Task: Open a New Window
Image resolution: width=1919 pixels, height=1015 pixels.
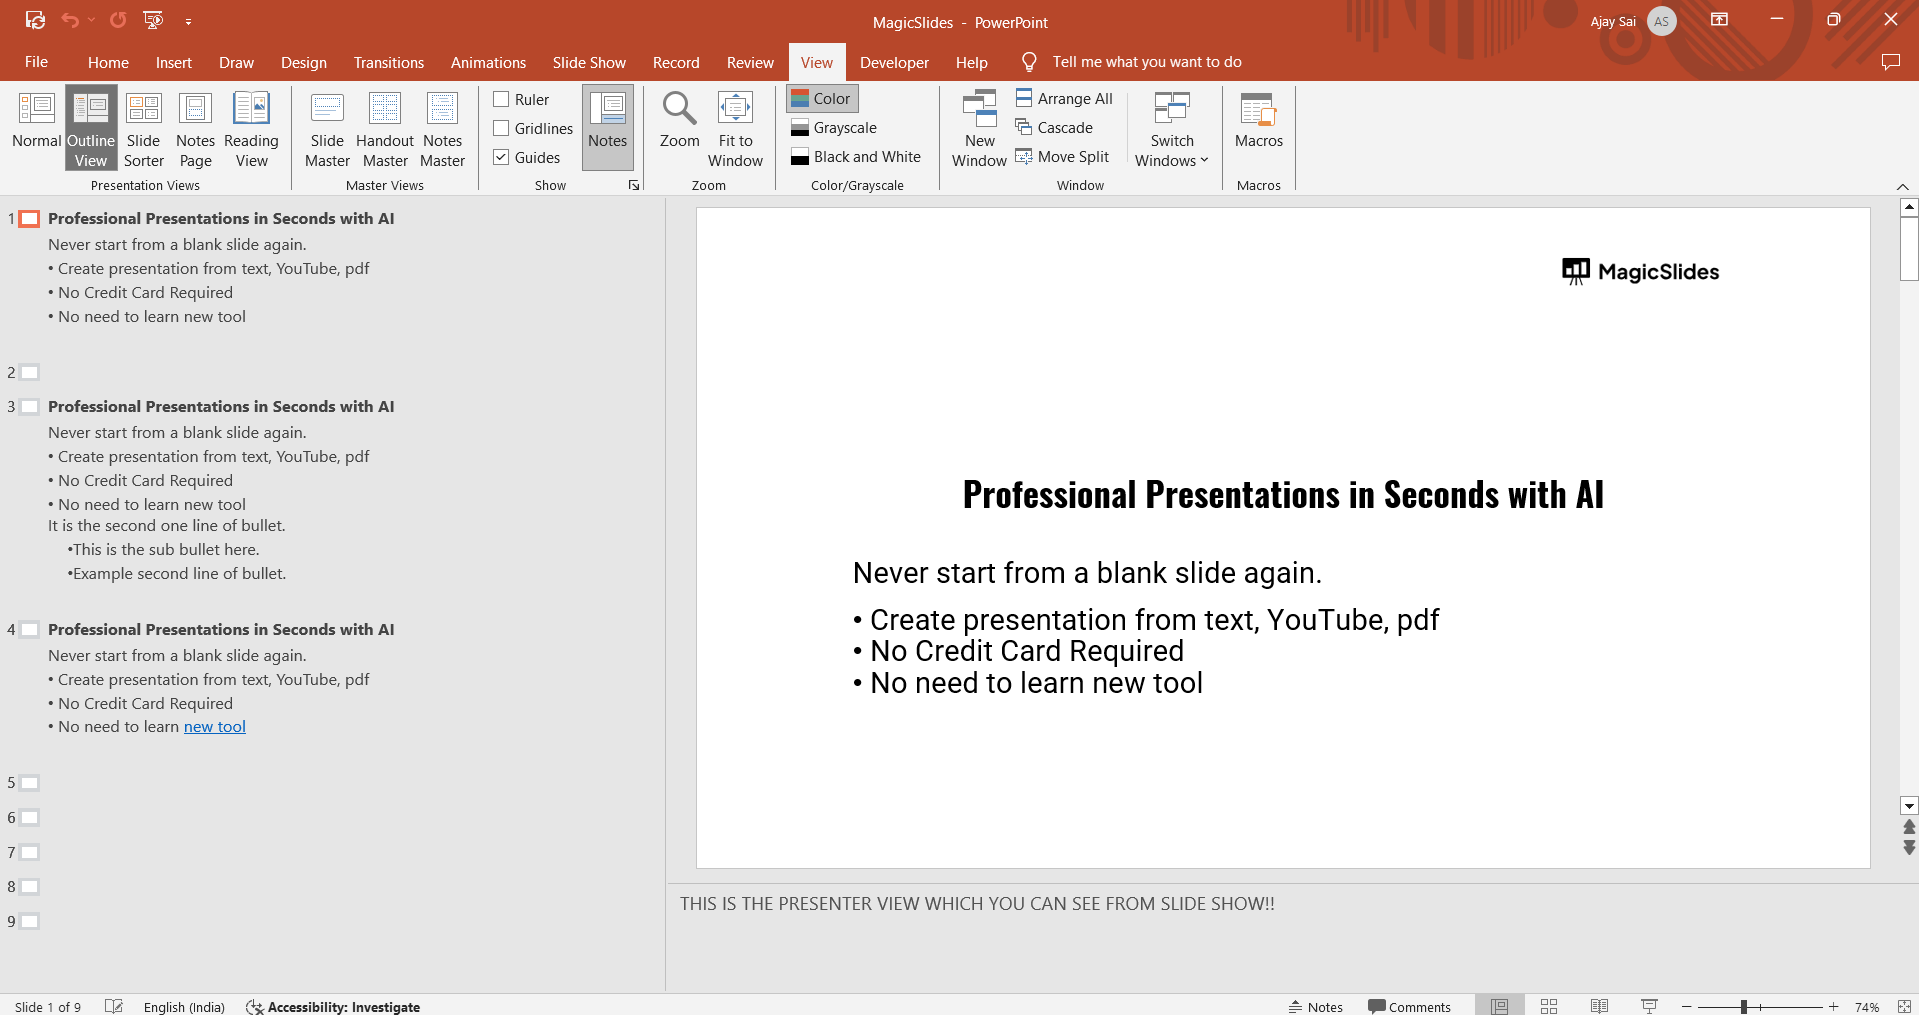Action: coord(979,129)
